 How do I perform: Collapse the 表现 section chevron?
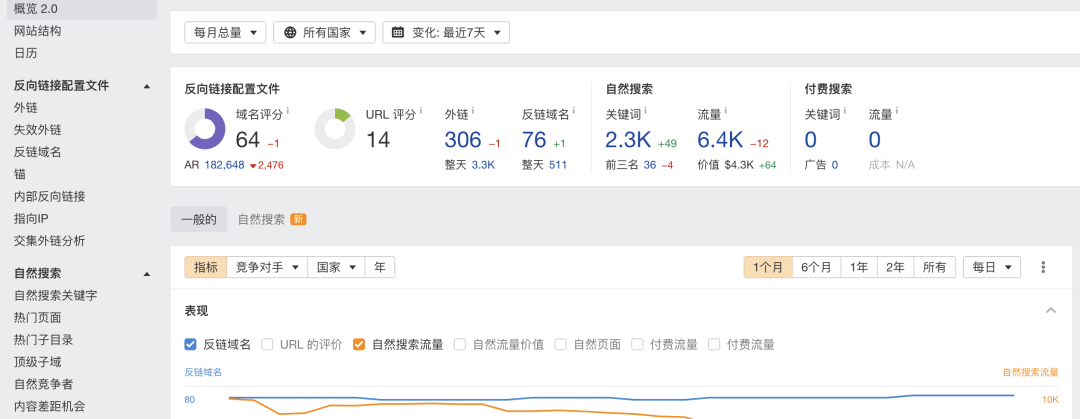(1050, 310)
